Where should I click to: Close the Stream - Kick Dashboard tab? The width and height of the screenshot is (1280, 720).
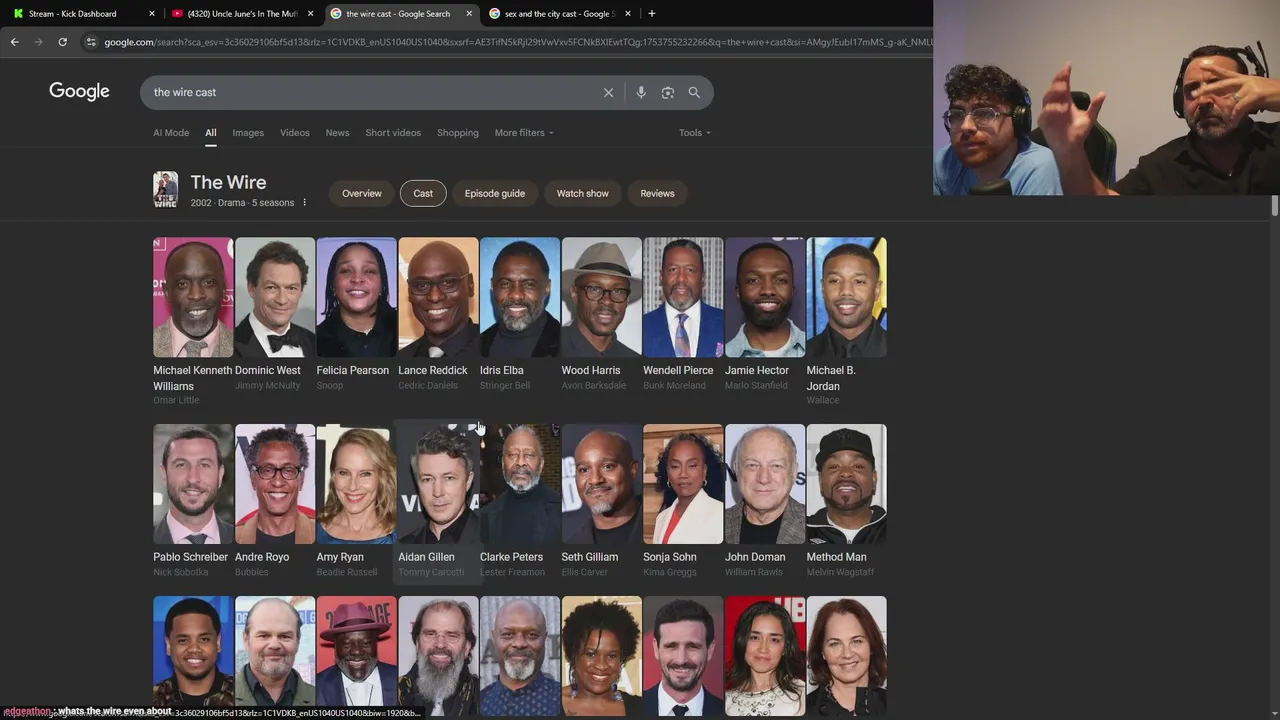pyautogui.click(x=152, y=13)
